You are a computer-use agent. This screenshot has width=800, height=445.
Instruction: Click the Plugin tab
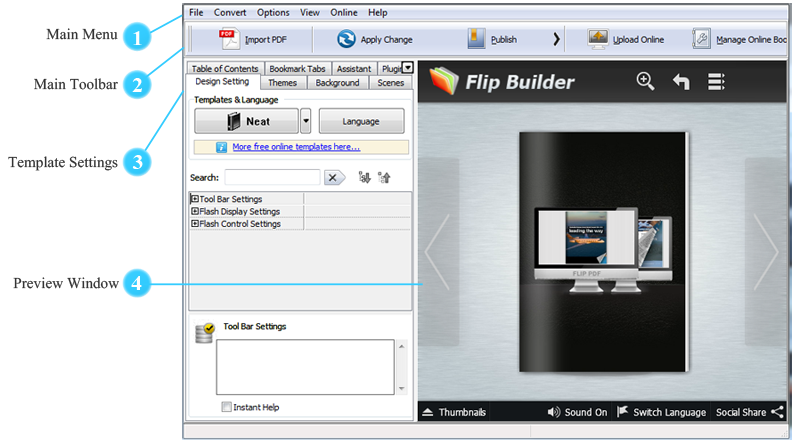coord(391,68)
